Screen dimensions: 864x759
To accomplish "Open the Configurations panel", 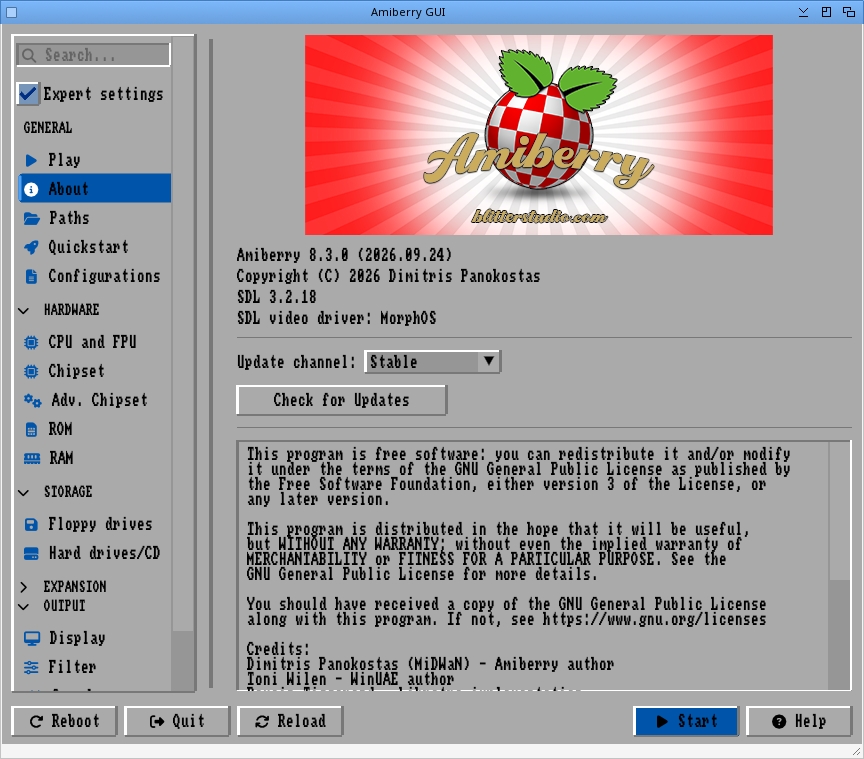I will point(95,276).
